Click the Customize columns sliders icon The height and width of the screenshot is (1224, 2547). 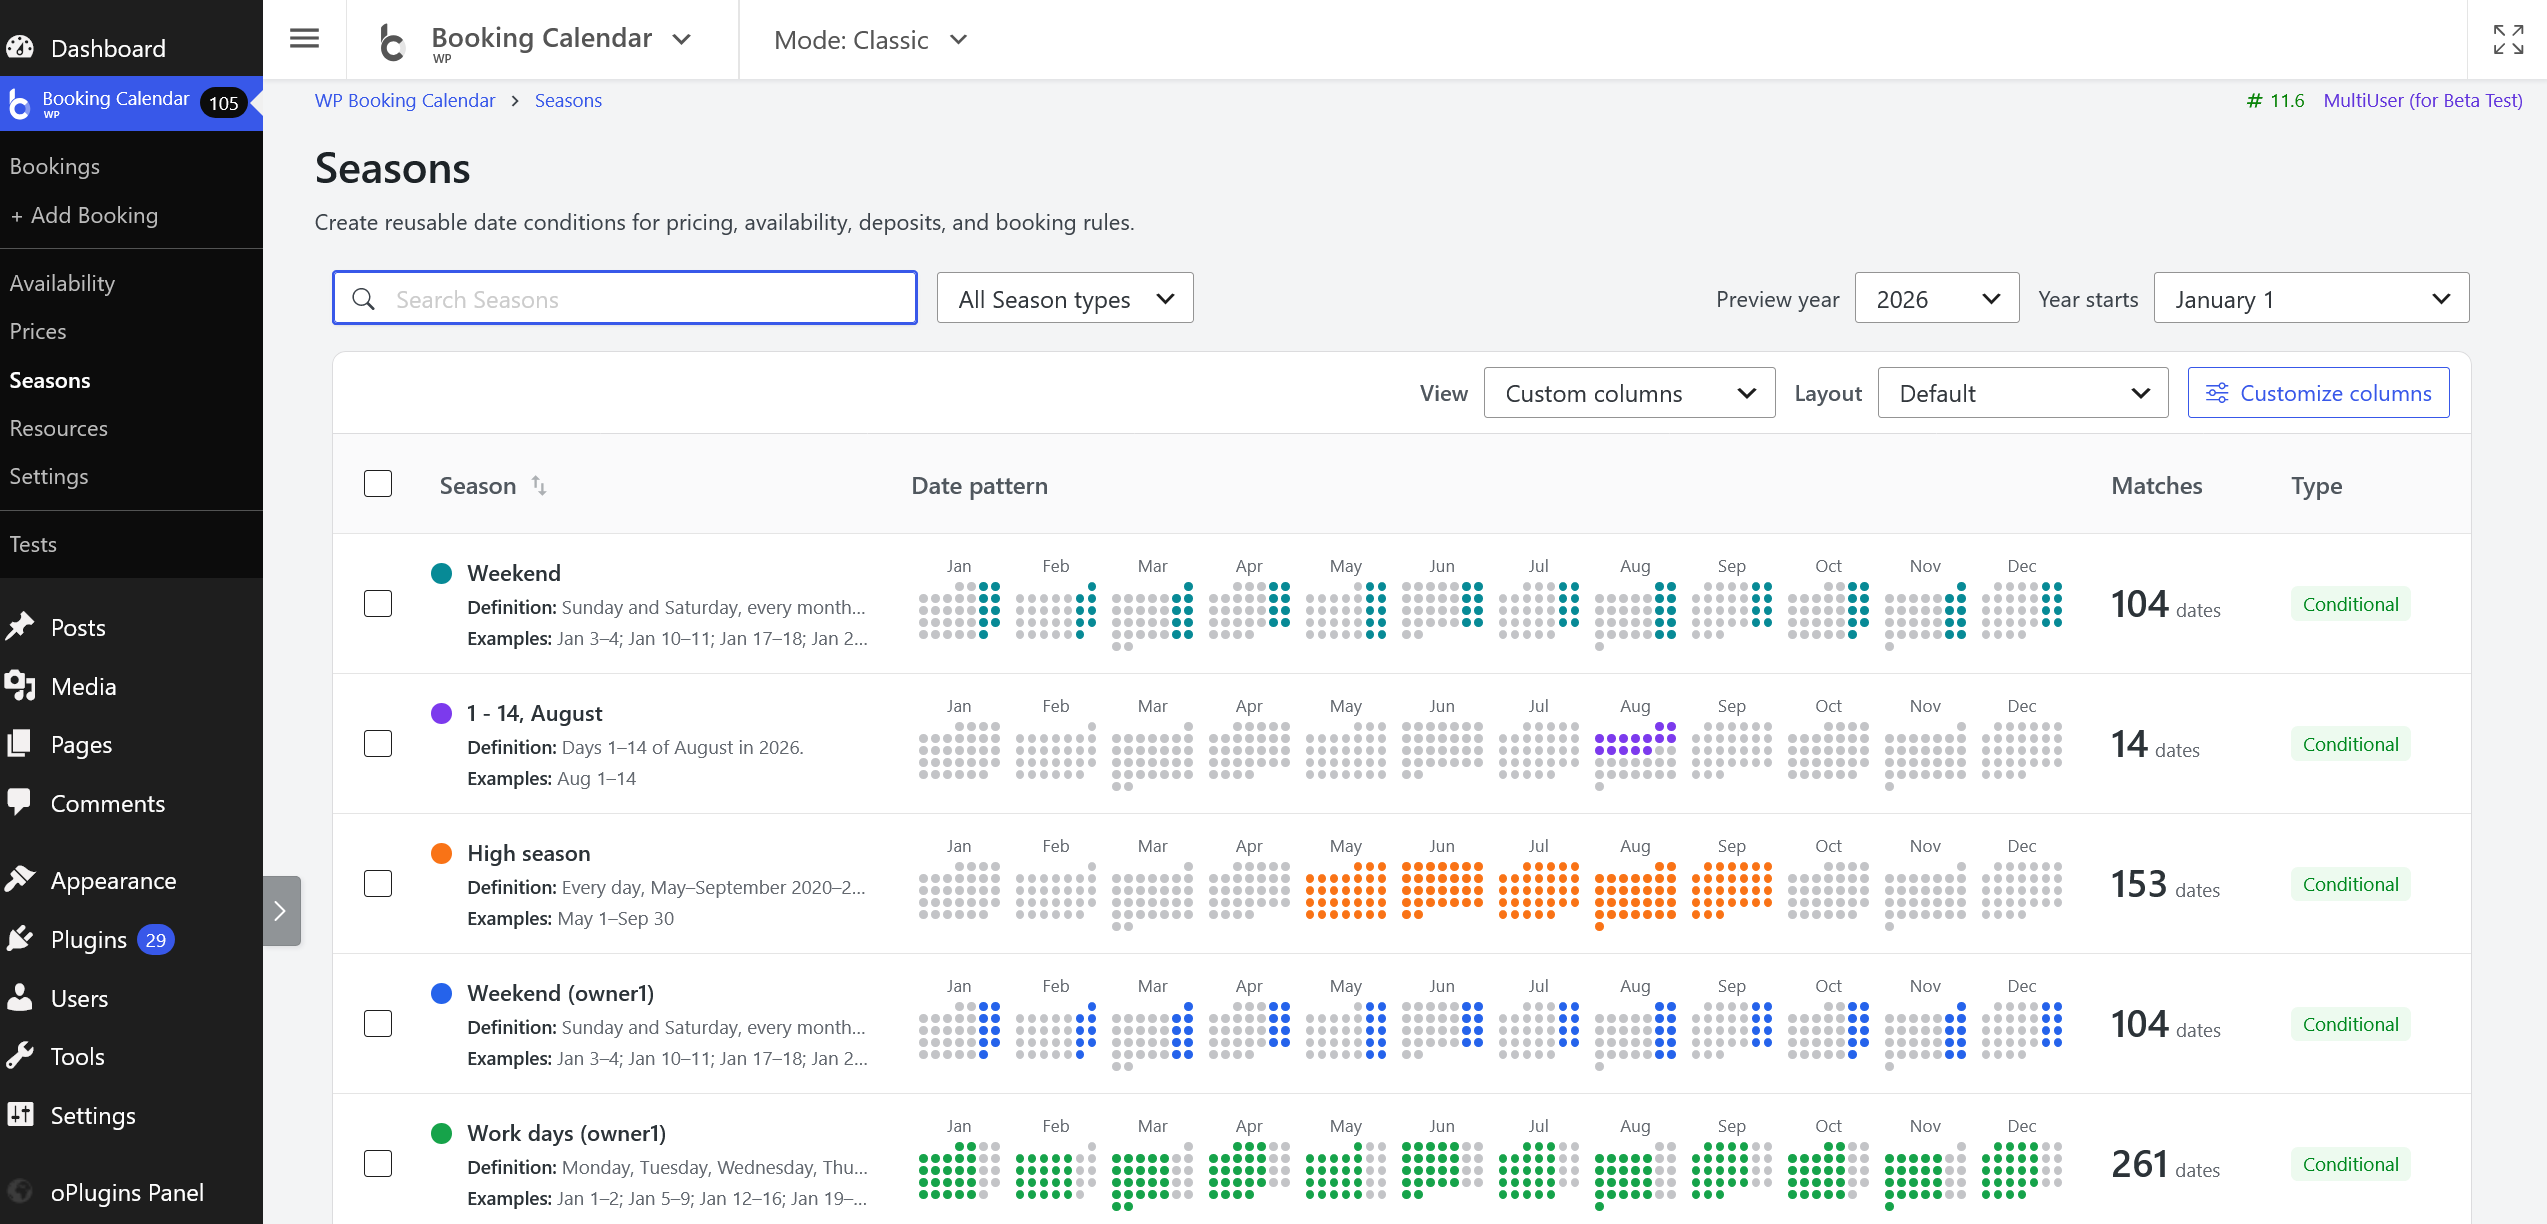pyautogui.click(x=2217, y=393)
